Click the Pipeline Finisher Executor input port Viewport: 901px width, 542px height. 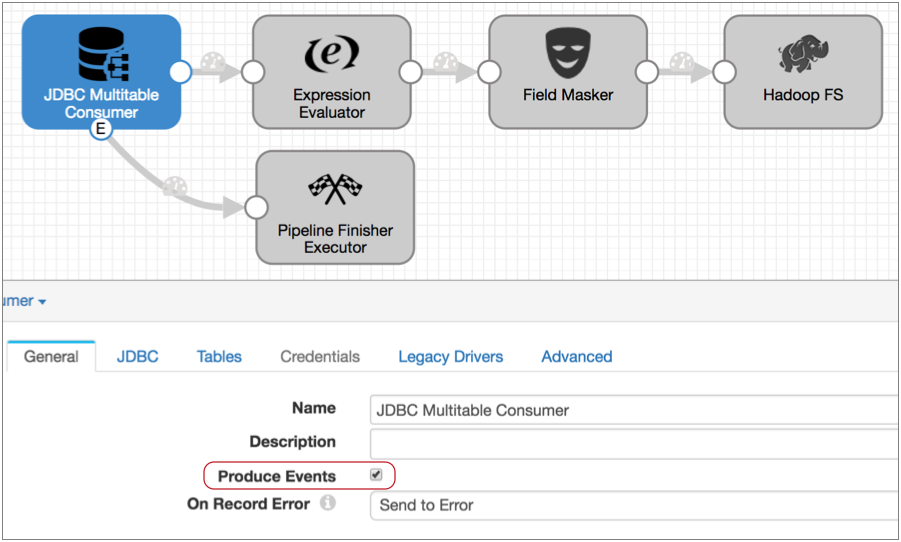[257, 207]
